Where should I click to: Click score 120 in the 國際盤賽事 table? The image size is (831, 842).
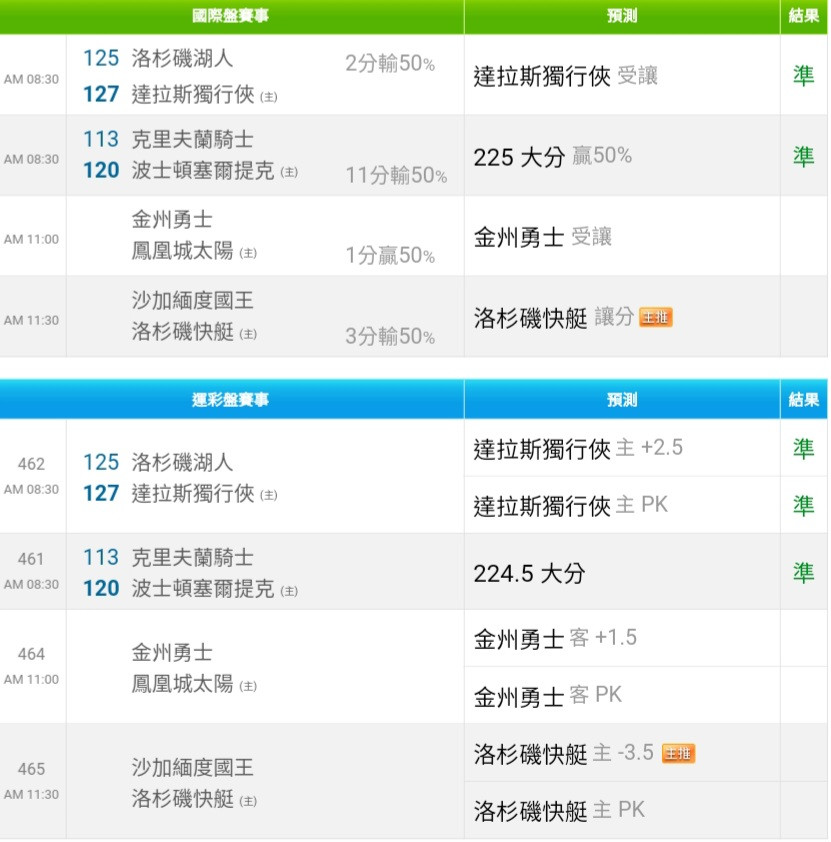(x=101, y=170)
